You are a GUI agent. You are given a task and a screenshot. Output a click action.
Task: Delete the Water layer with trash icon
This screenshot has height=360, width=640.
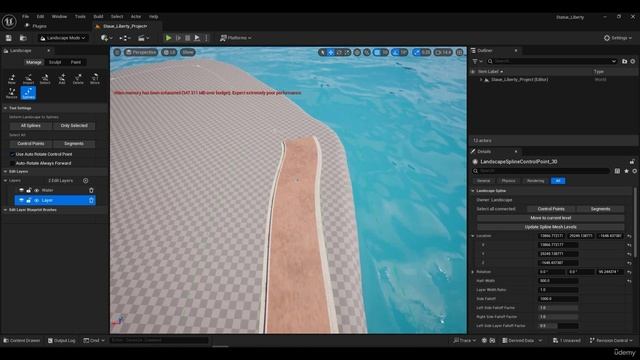[91, 190]
